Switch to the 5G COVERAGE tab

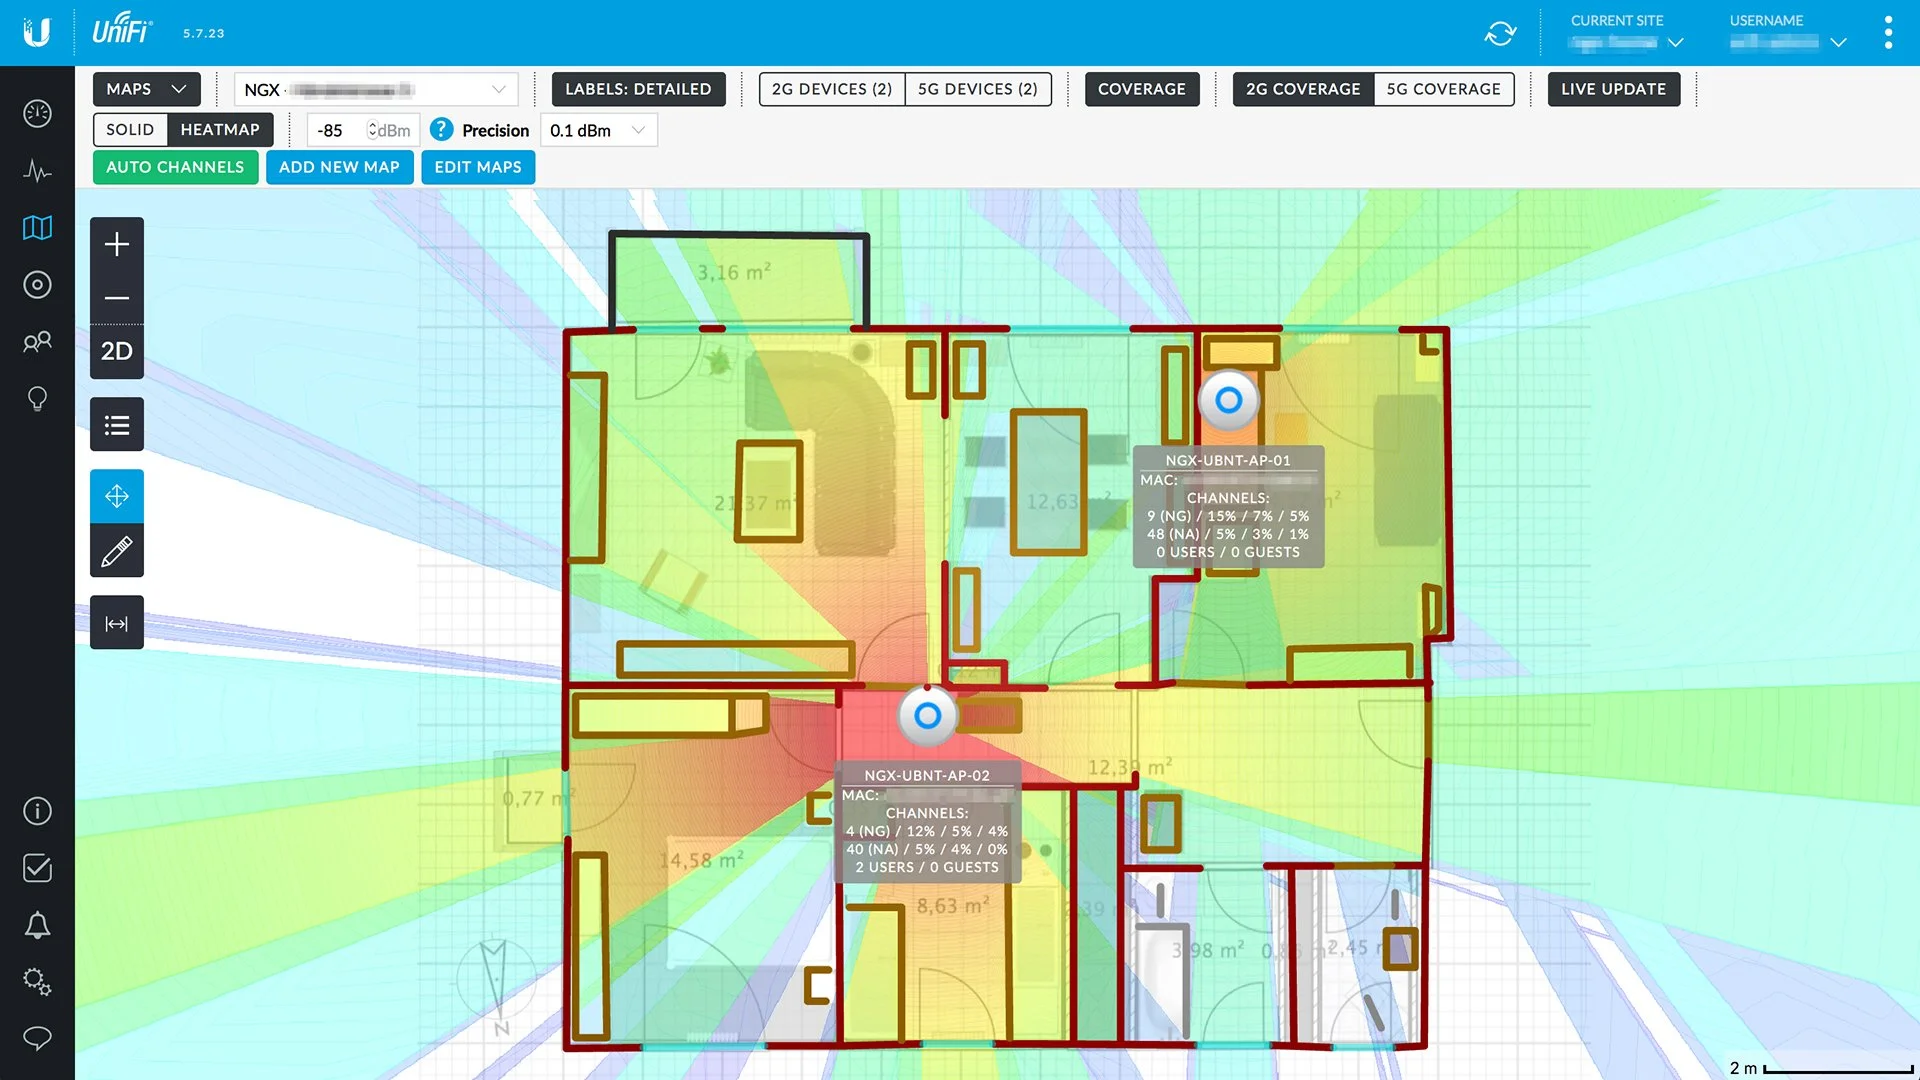coord(1443,89)
